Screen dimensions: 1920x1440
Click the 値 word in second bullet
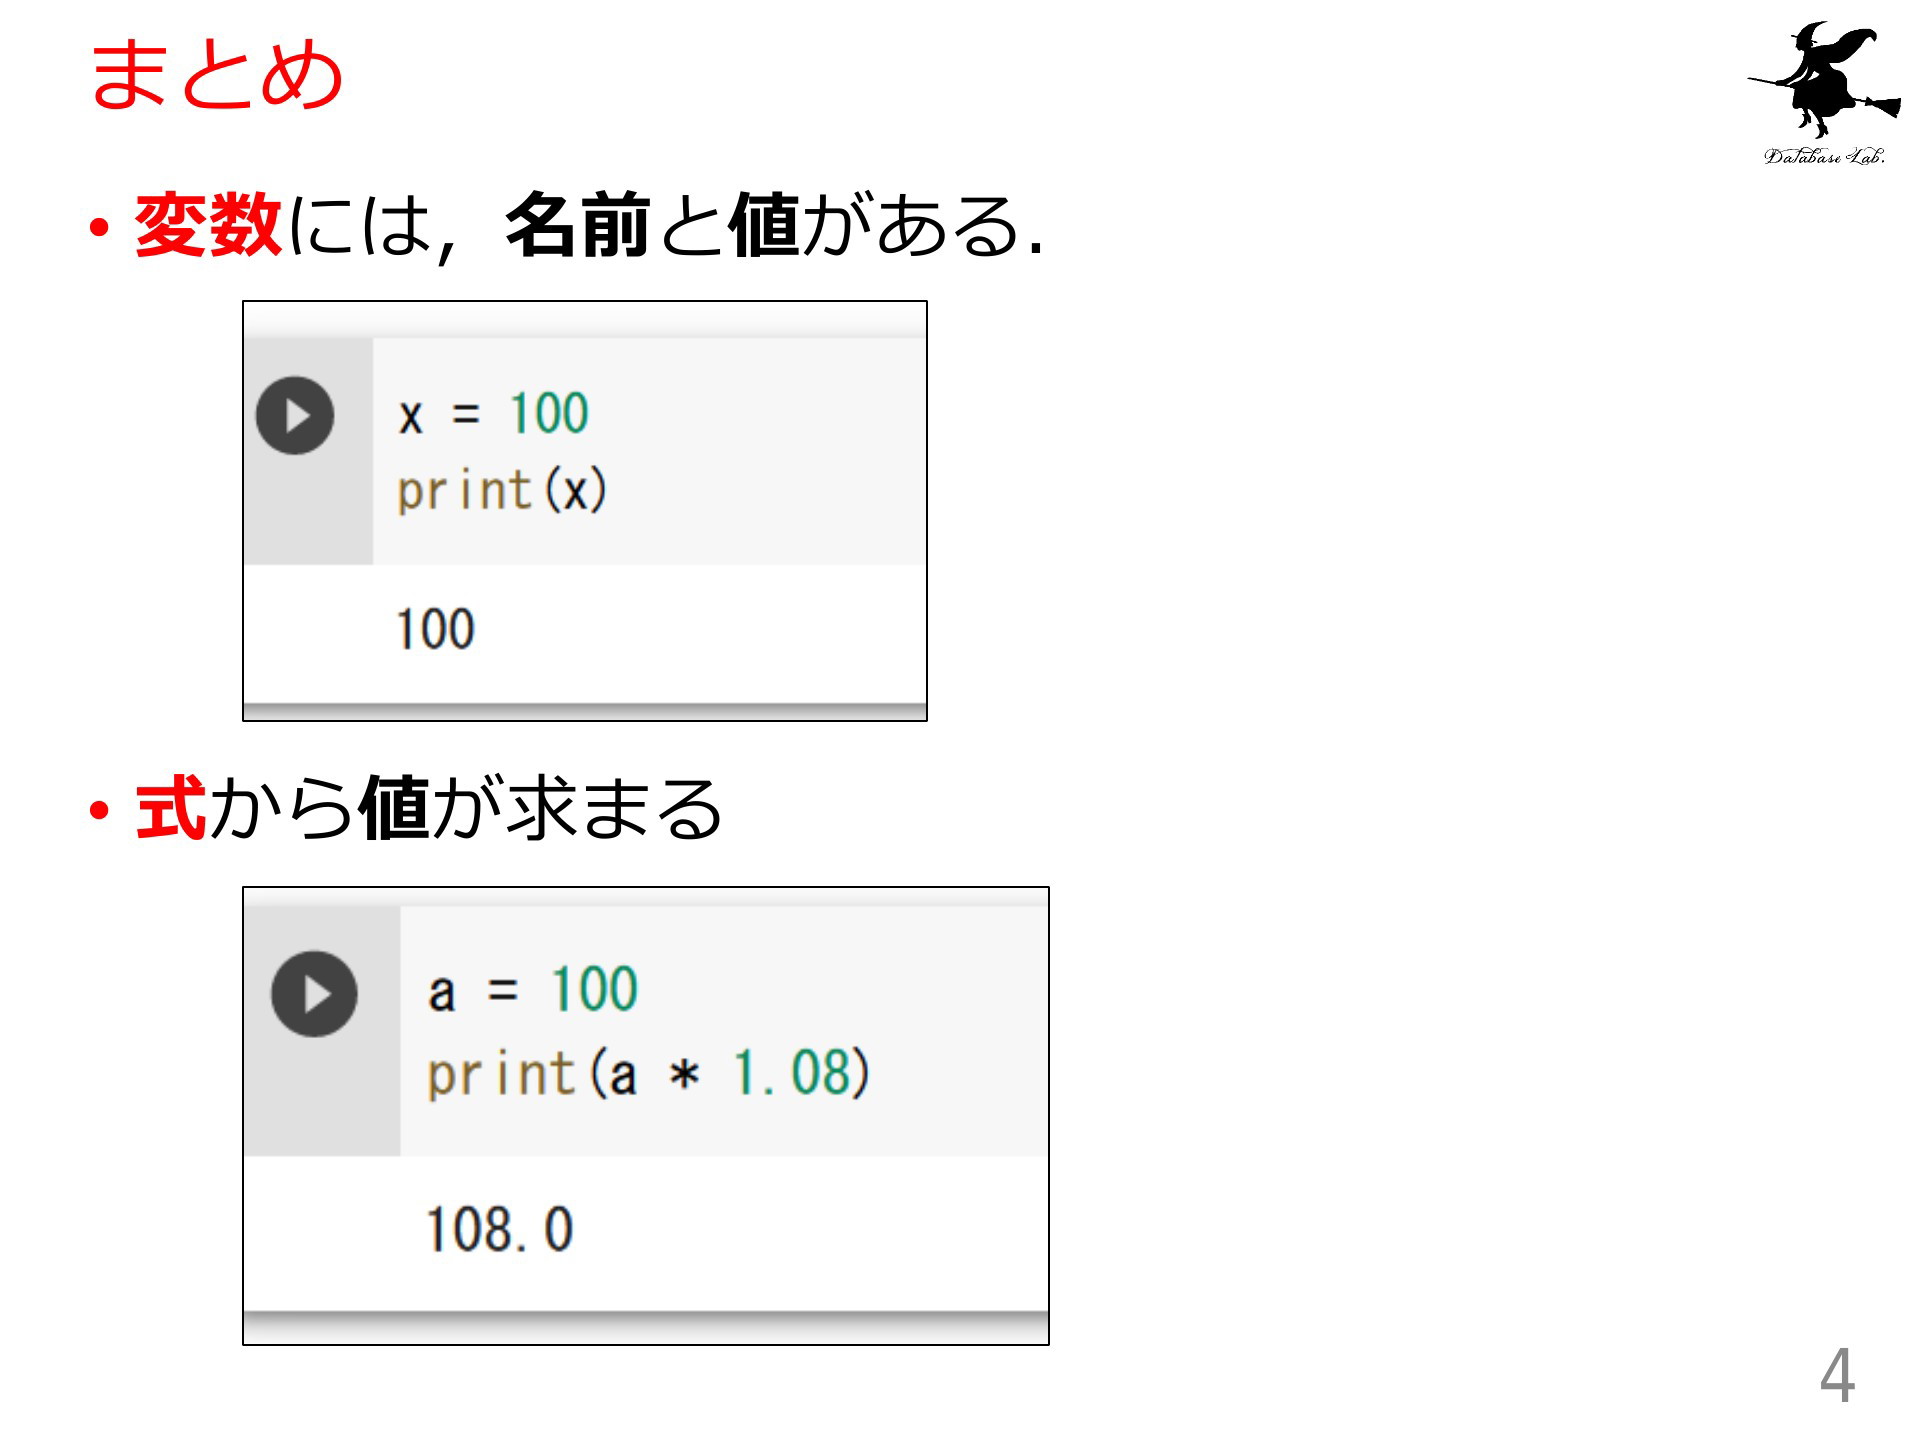(395, 808)
